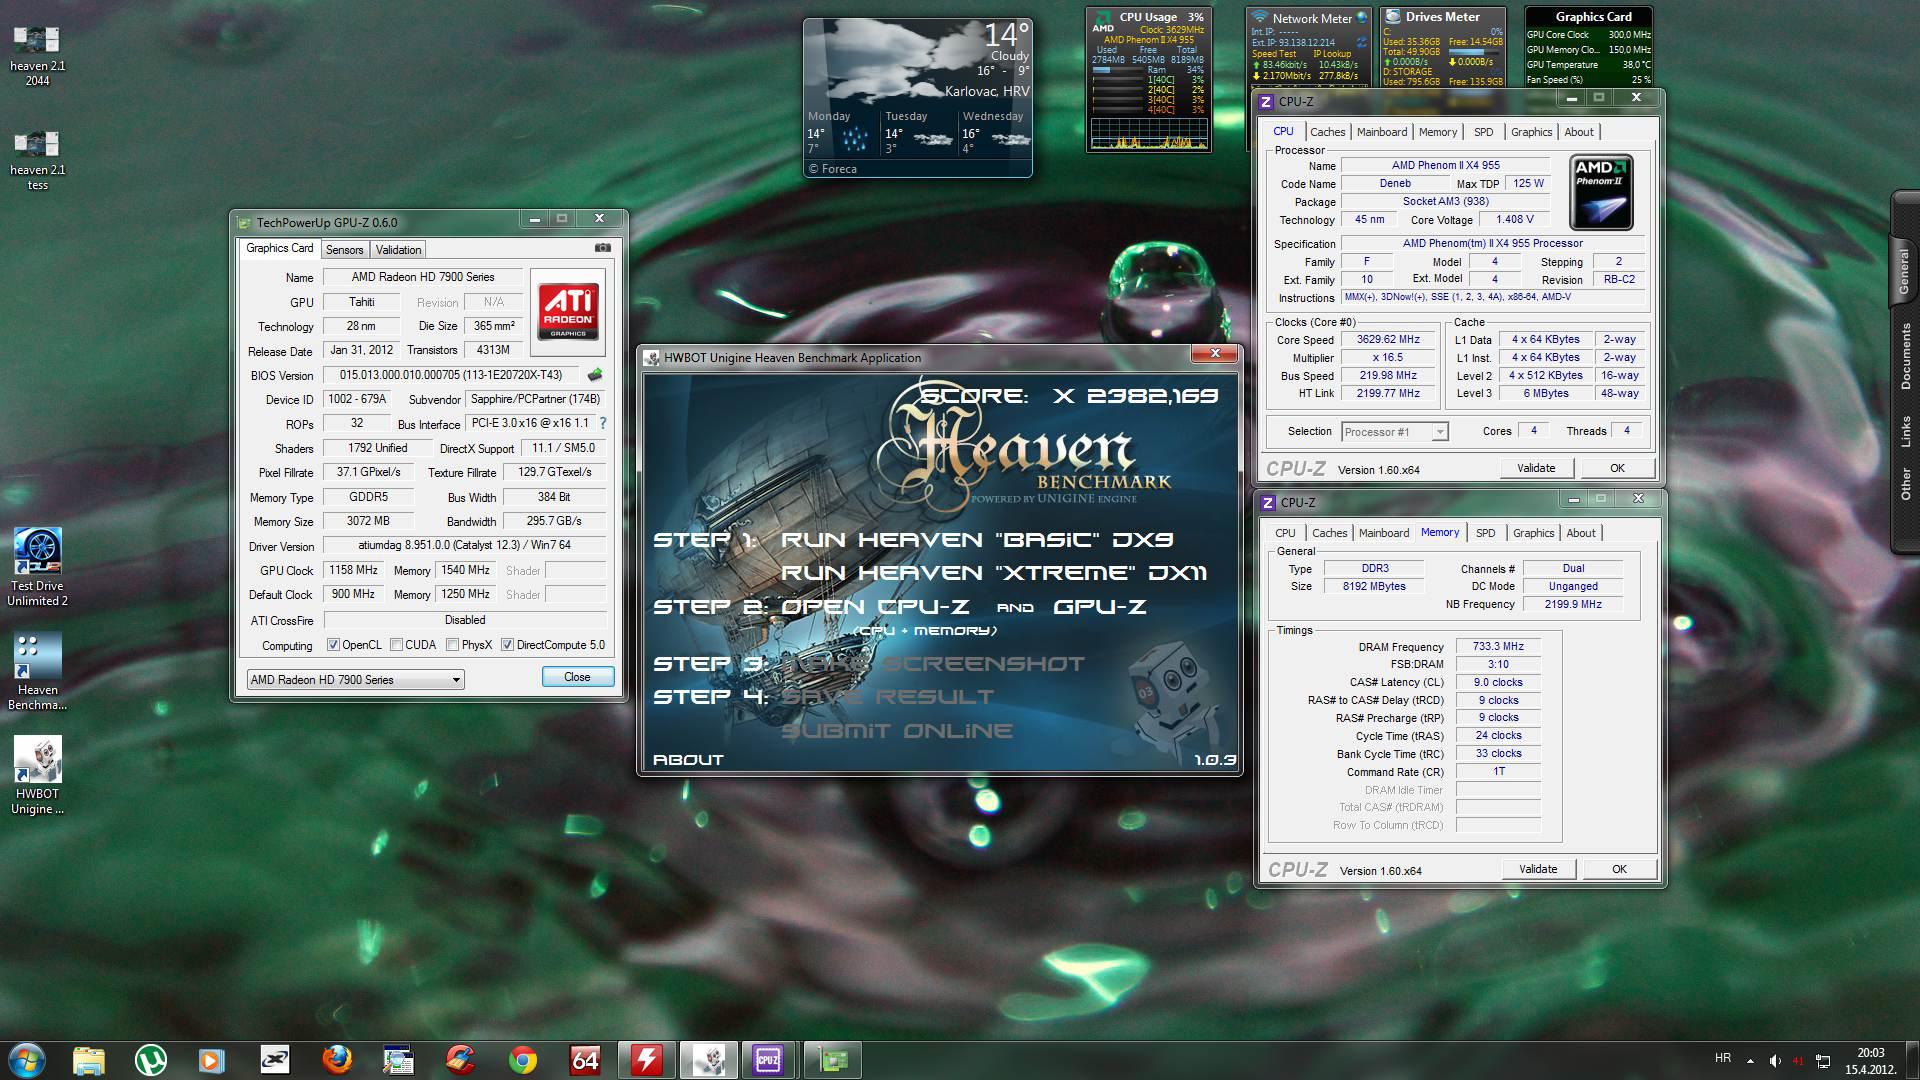Toggle the DirectCompute 5.0 checkbox
The image size is (1920, 1080).
508,645
